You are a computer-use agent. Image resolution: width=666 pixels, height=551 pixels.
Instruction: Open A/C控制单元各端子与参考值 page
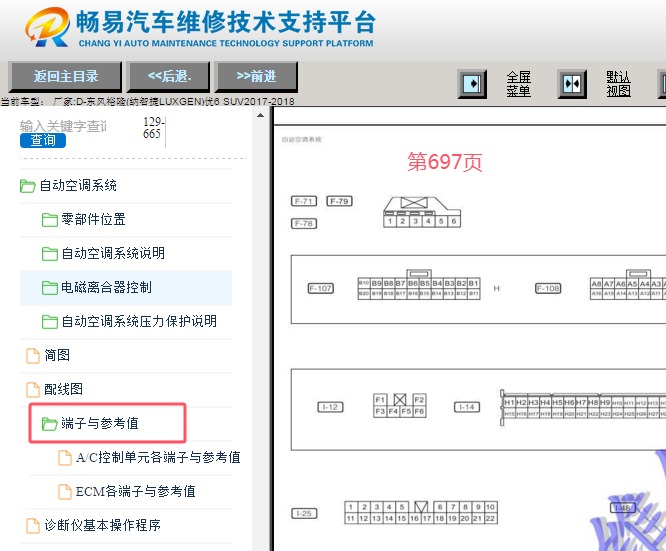158,458
